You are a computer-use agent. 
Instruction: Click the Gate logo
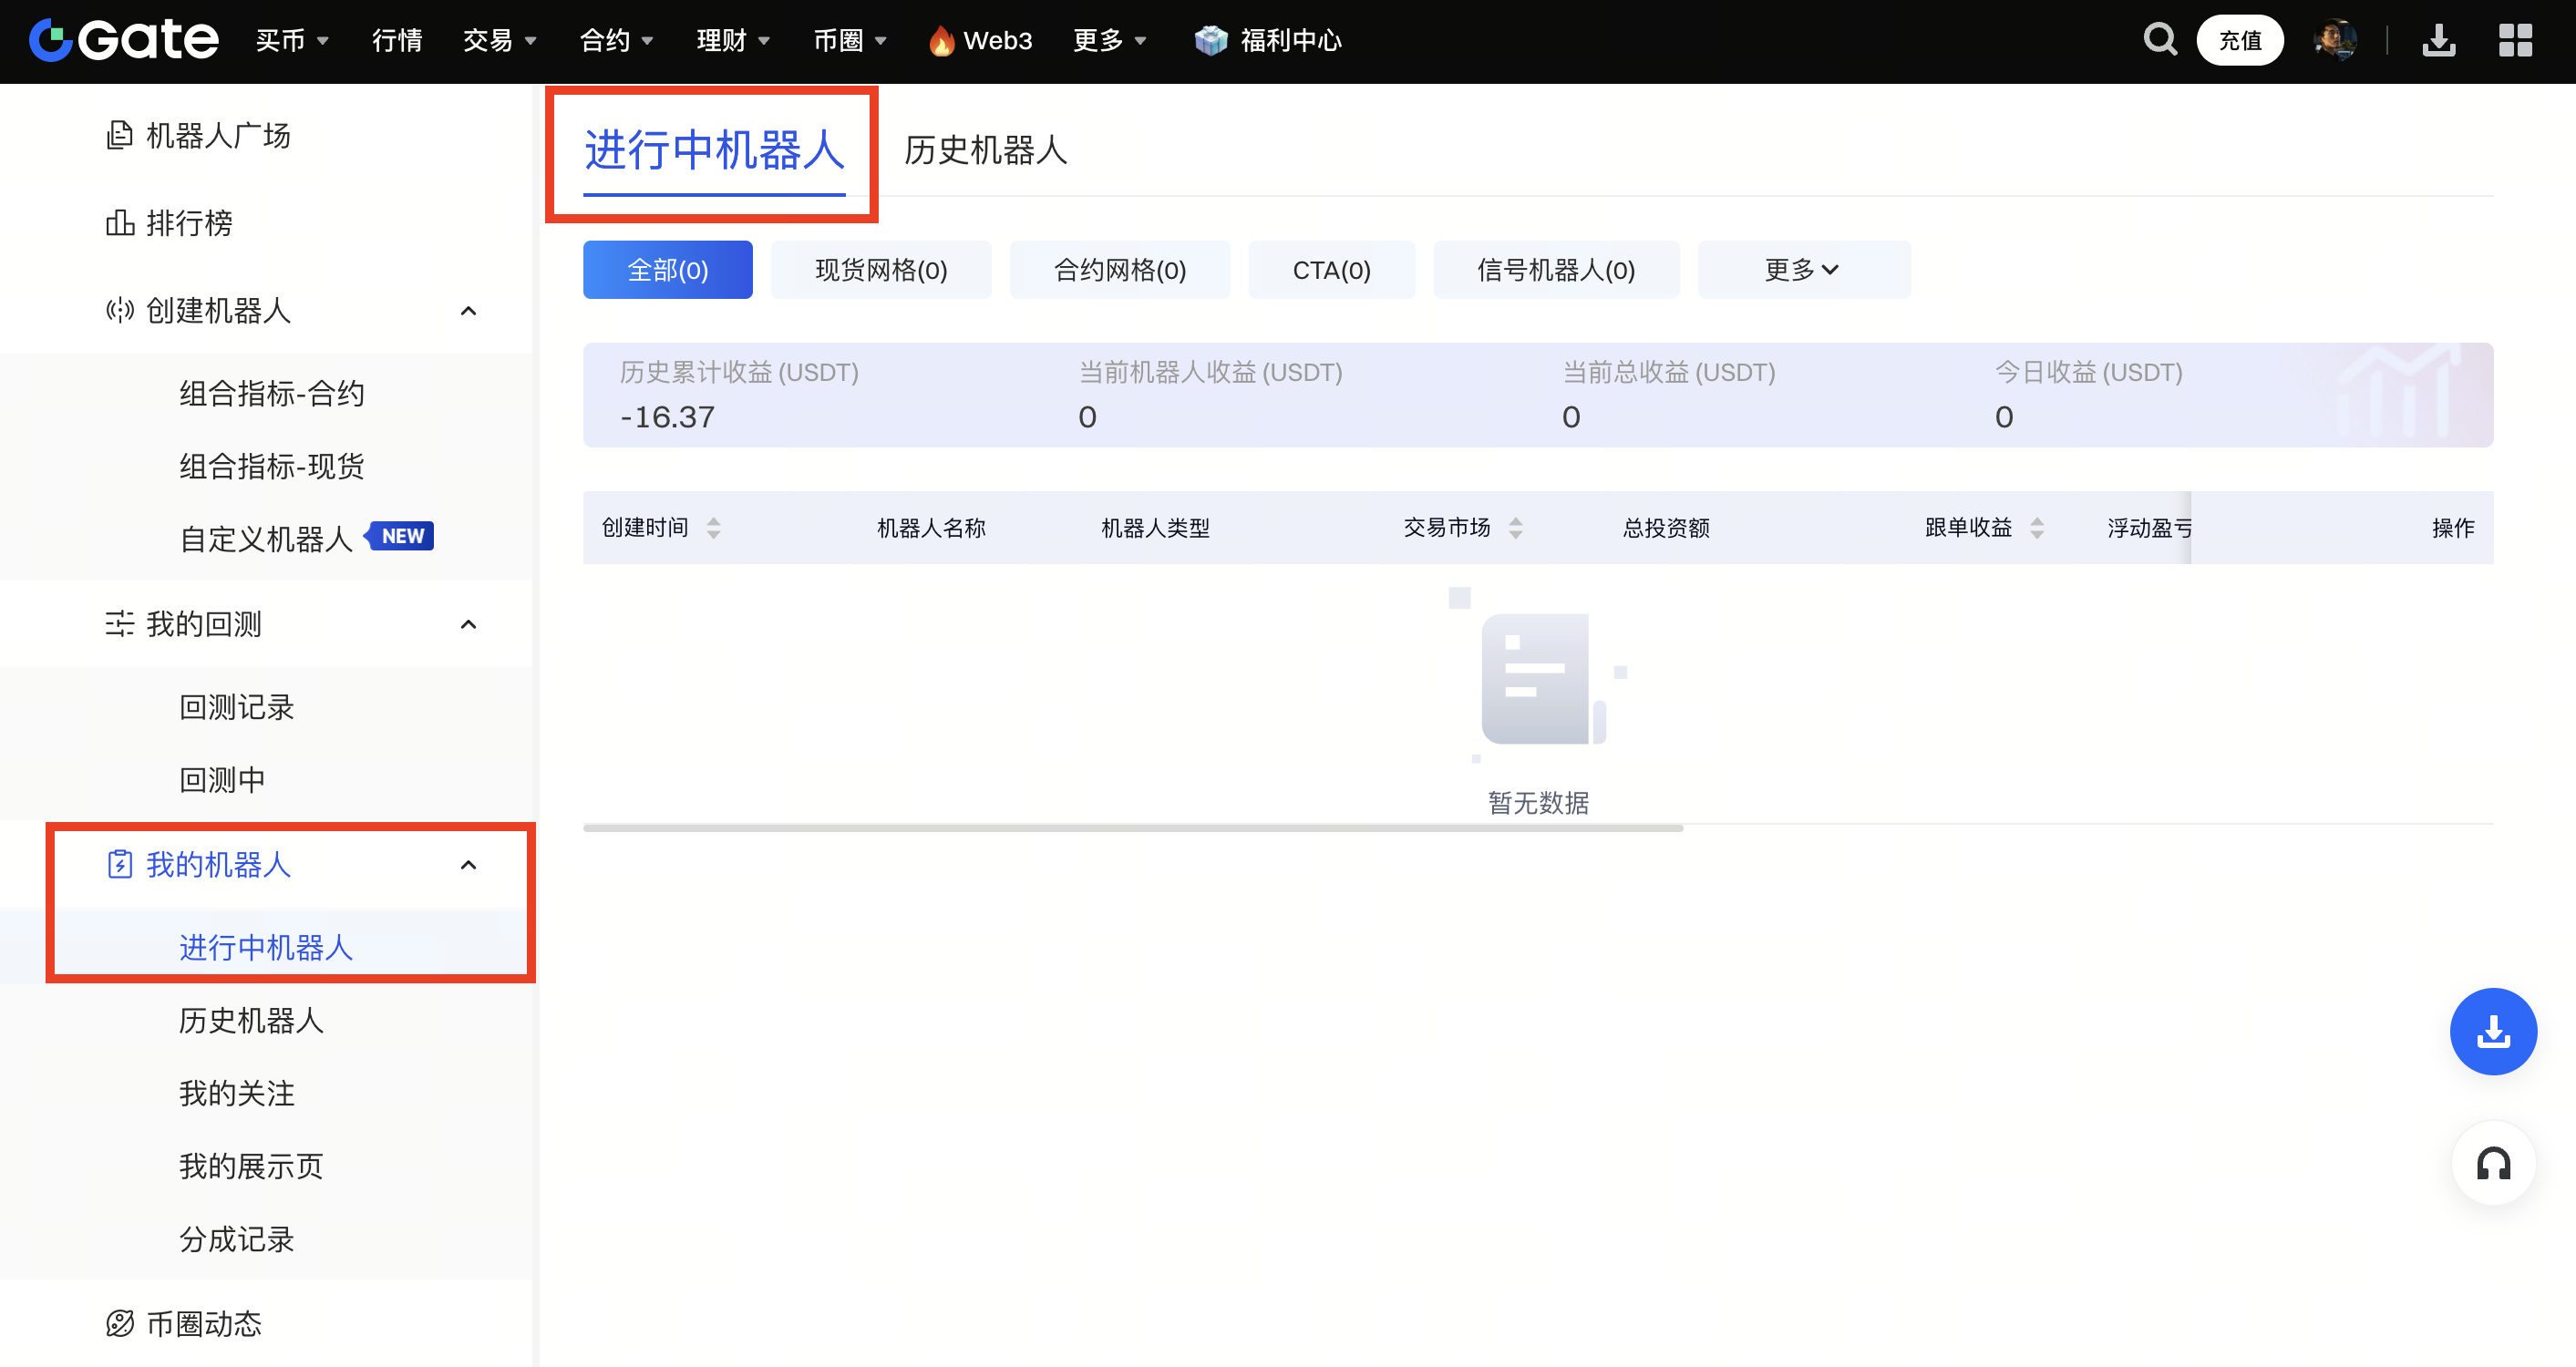(x=124, y=40)
